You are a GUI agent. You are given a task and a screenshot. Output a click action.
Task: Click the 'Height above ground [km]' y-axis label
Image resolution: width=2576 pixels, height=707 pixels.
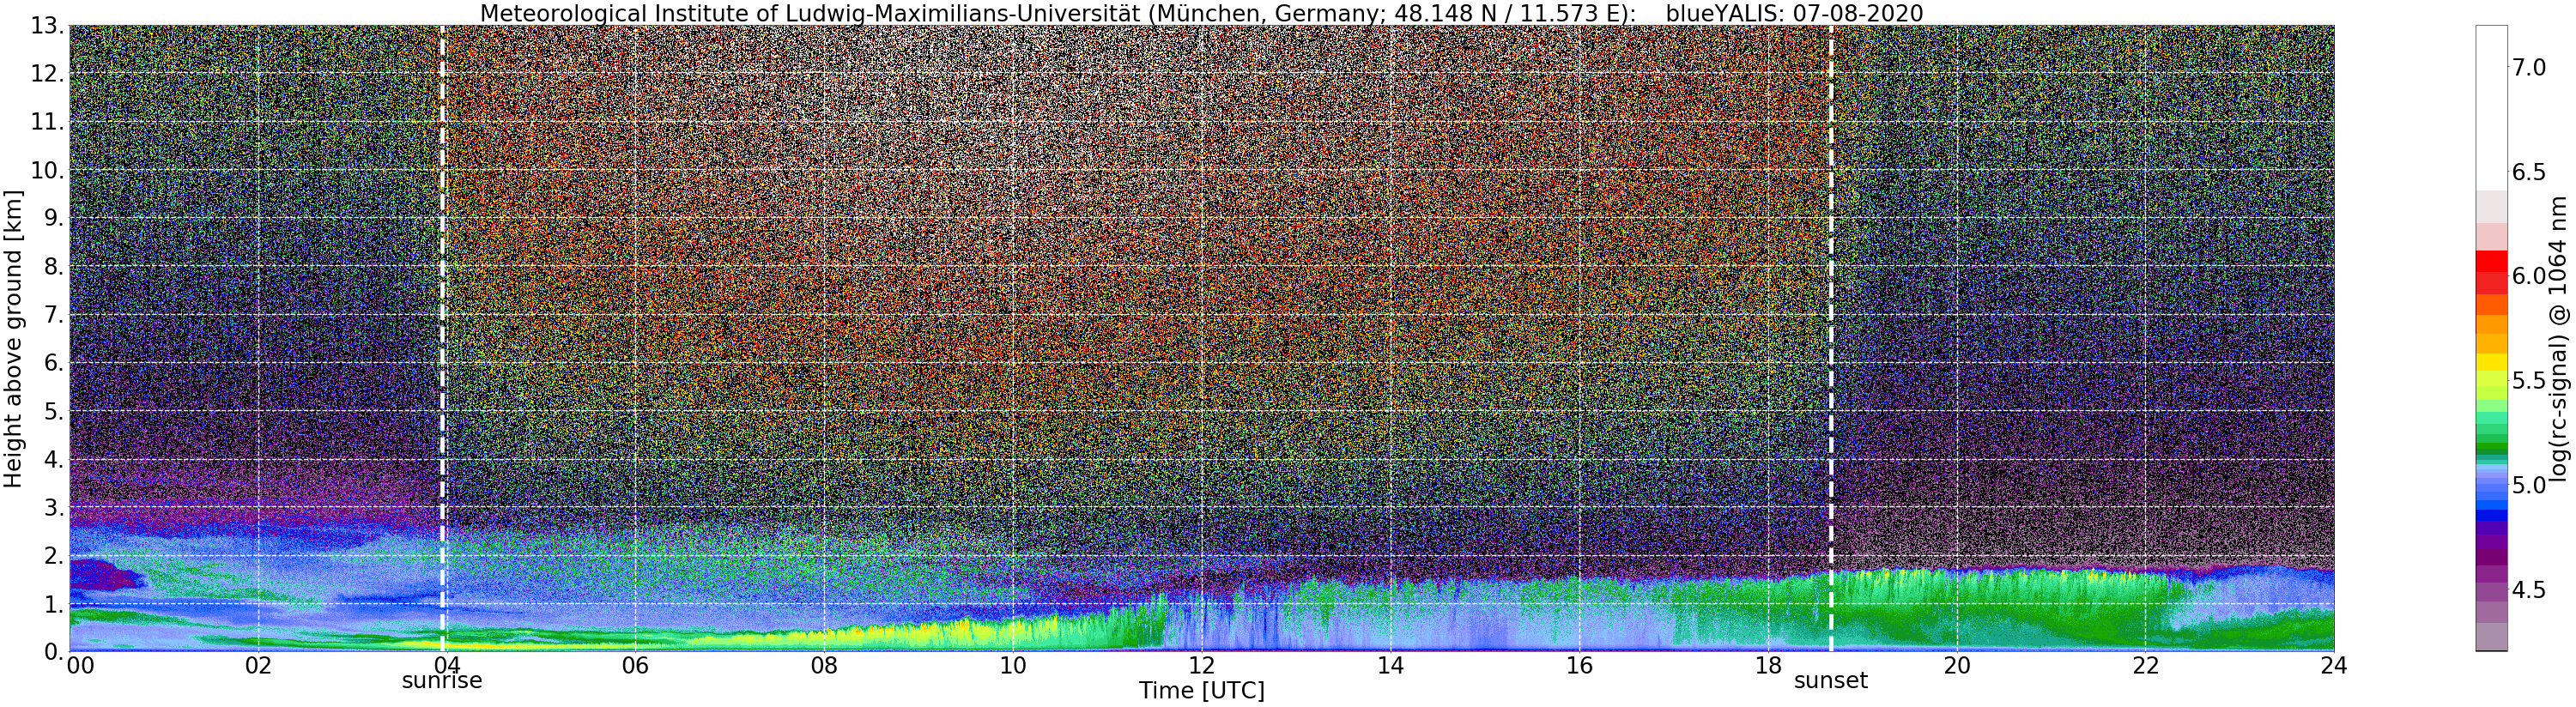13,338
